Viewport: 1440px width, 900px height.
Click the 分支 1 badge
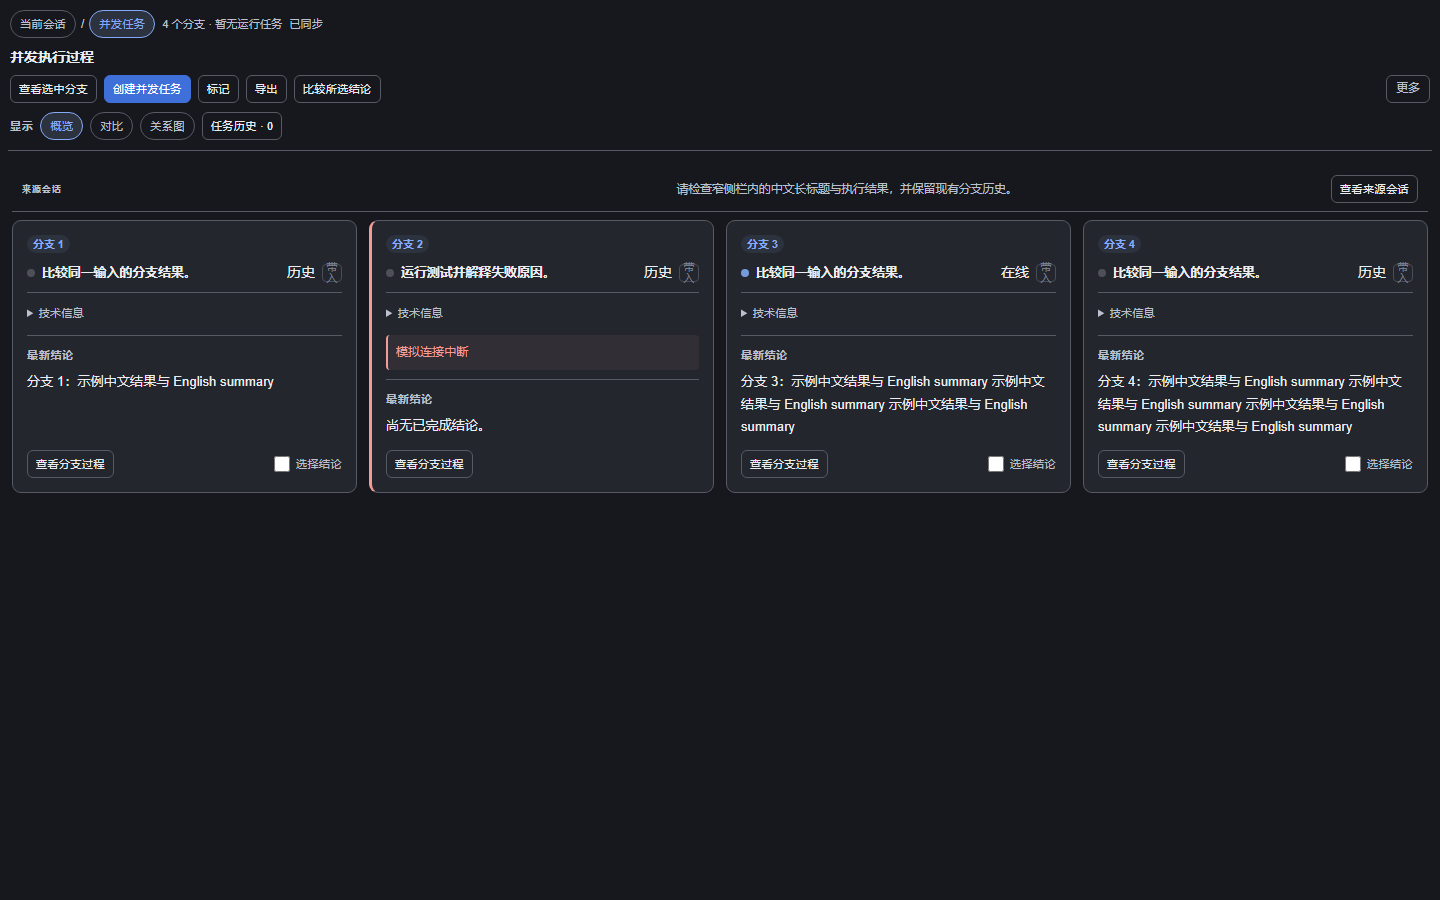click(48, 244)
